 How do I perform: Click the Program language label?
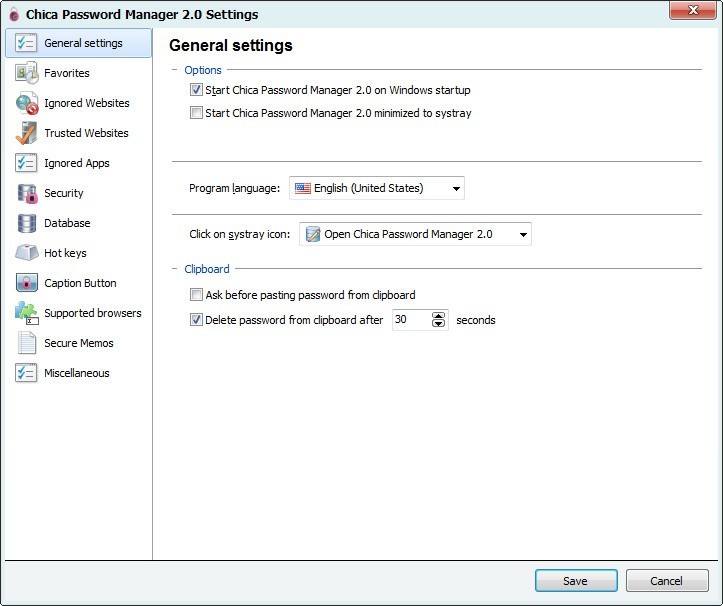tap(234, 188)
